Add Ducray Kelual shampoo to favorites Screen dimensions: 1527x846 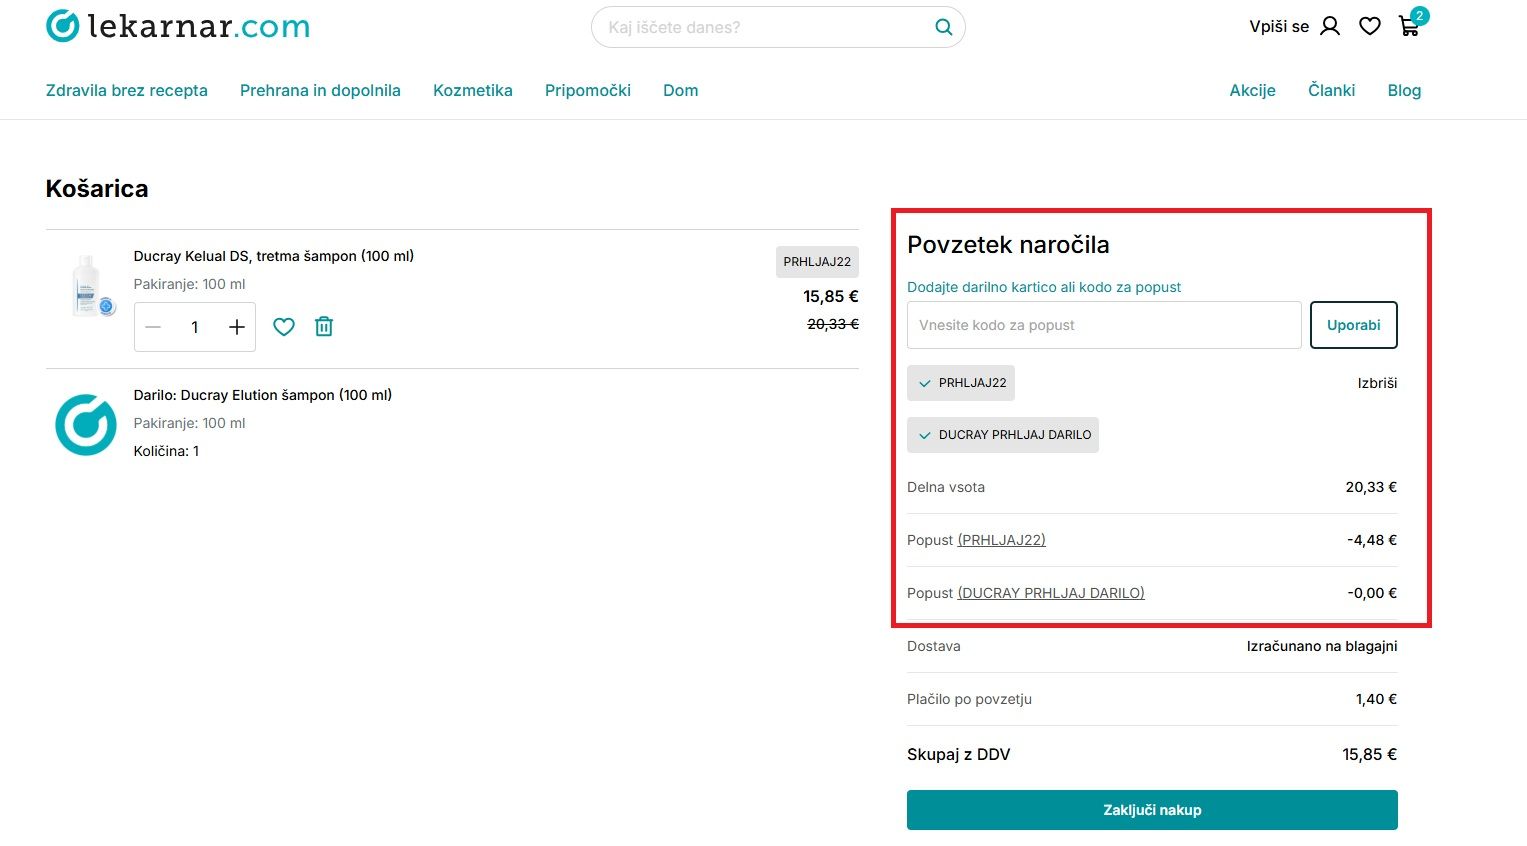(x=284, y=327)
